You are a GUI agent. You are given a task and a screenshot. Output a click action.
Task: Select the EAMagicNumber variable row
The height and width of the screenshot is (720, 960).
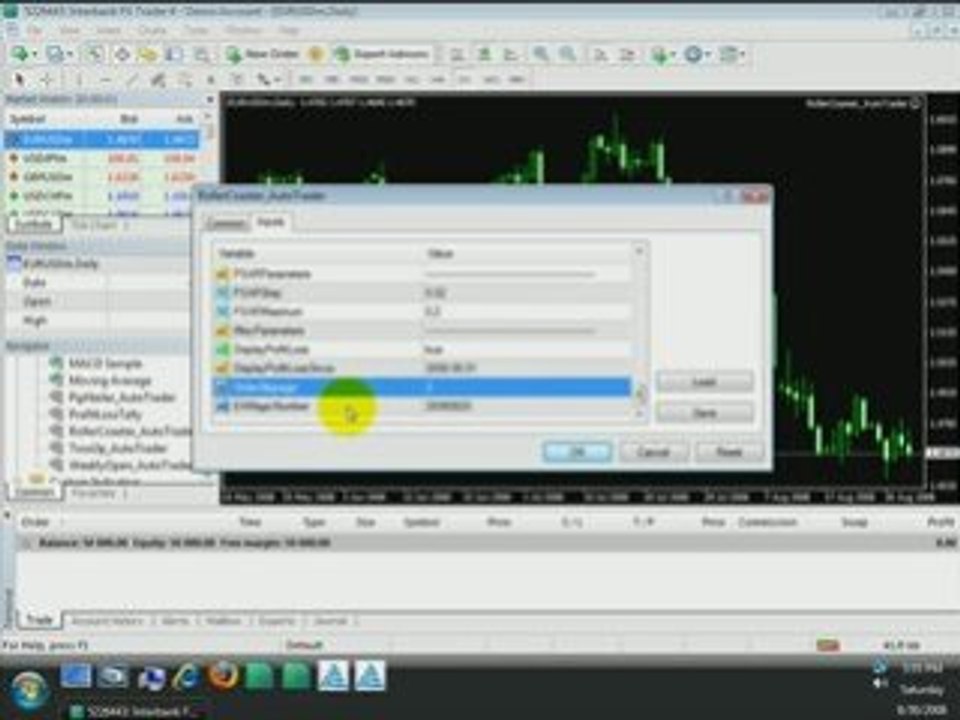click(x=422, y=406)
